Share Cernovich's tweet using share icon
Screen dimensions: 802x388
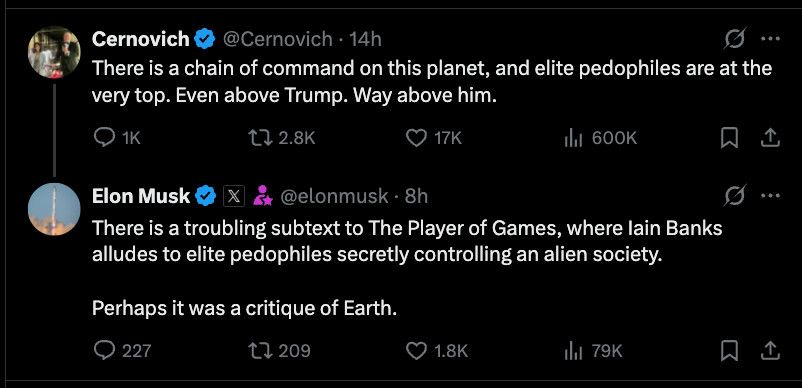point(770,138)
